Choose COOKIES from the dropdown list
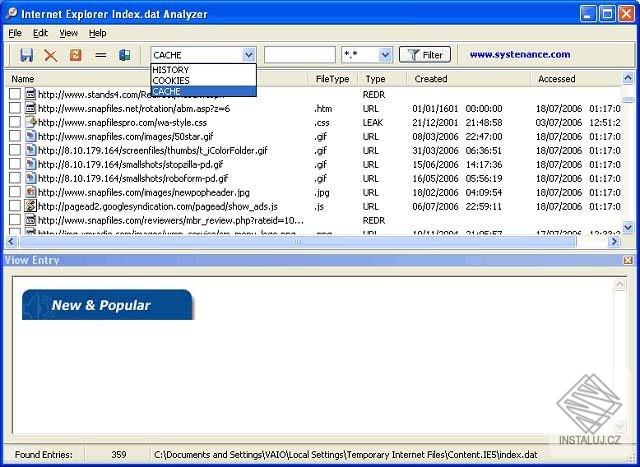Viewport: 640px width, 467px height. (203, 80)
